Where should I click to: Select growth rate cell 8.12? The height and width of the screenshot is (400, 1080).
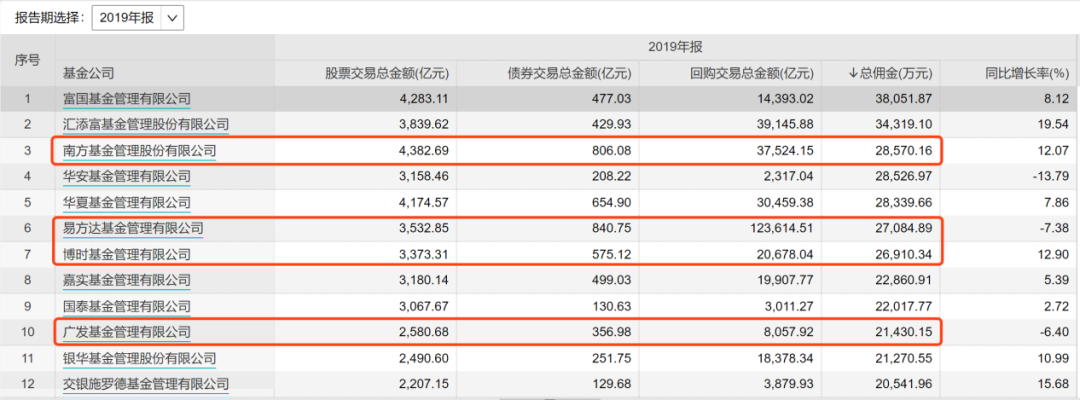1055,98
